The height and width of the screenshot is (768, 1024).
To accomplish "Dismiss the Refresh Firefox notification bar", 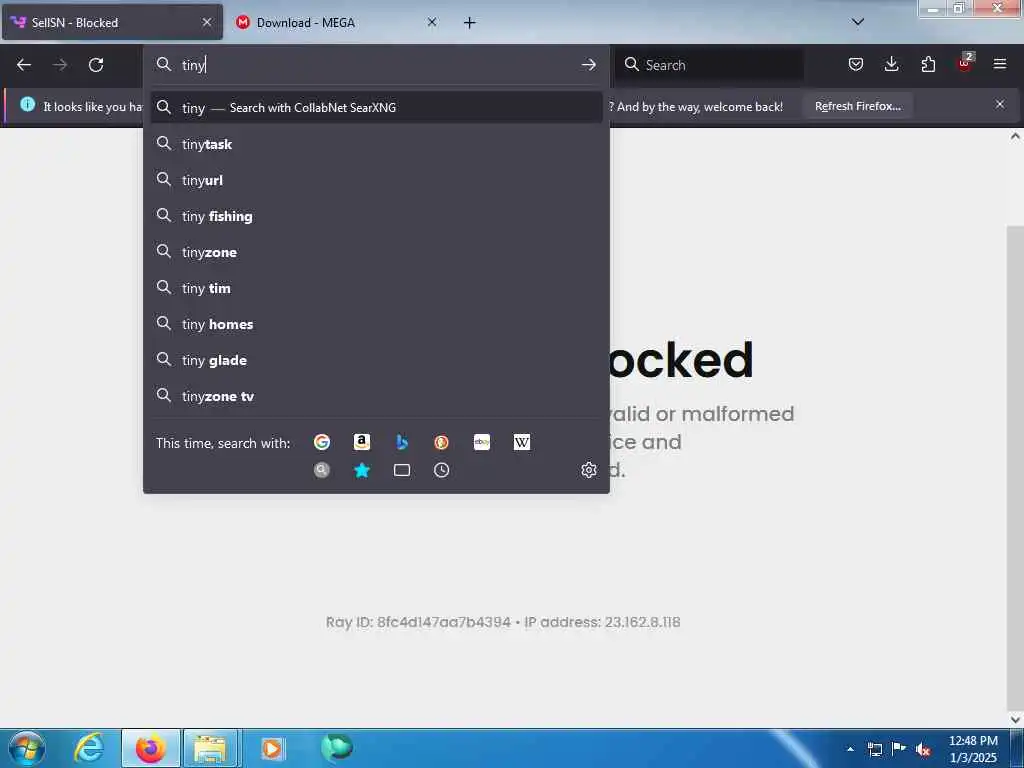I will click(x=1000, y=104).
